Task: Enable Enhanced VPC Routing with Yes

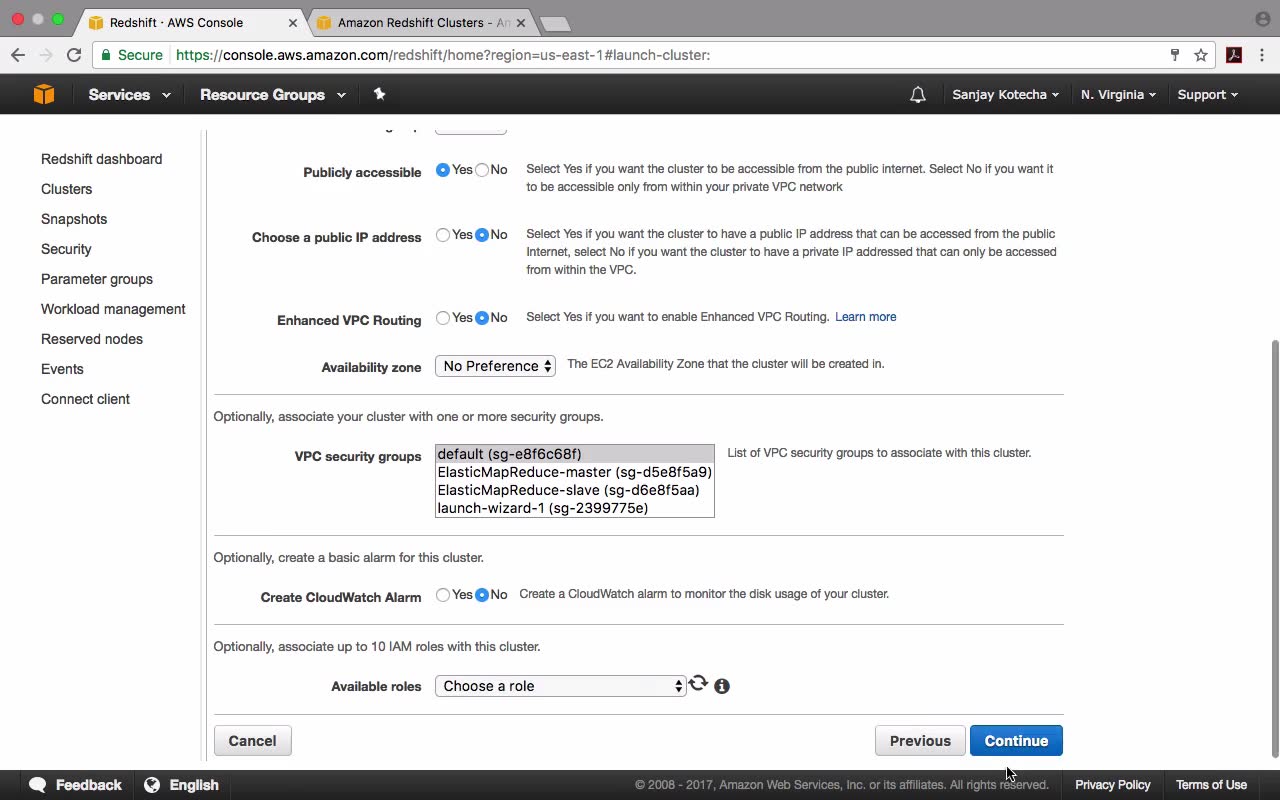Action: tap(443, 318)
